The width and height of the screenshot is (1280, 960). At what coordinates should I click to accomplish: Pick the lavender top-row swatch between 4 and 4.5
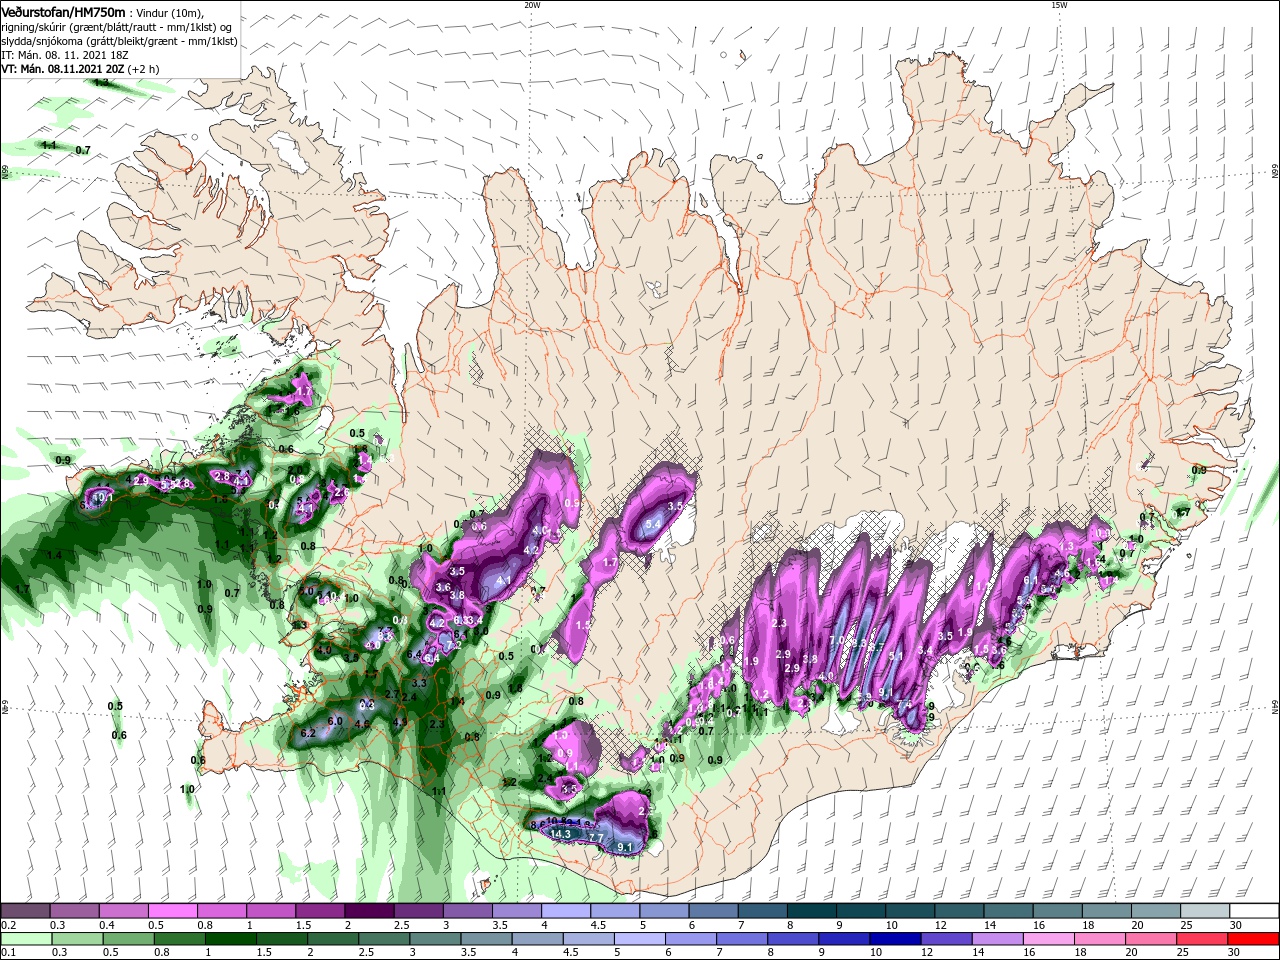pyautogui.click(x=565, y=910)
